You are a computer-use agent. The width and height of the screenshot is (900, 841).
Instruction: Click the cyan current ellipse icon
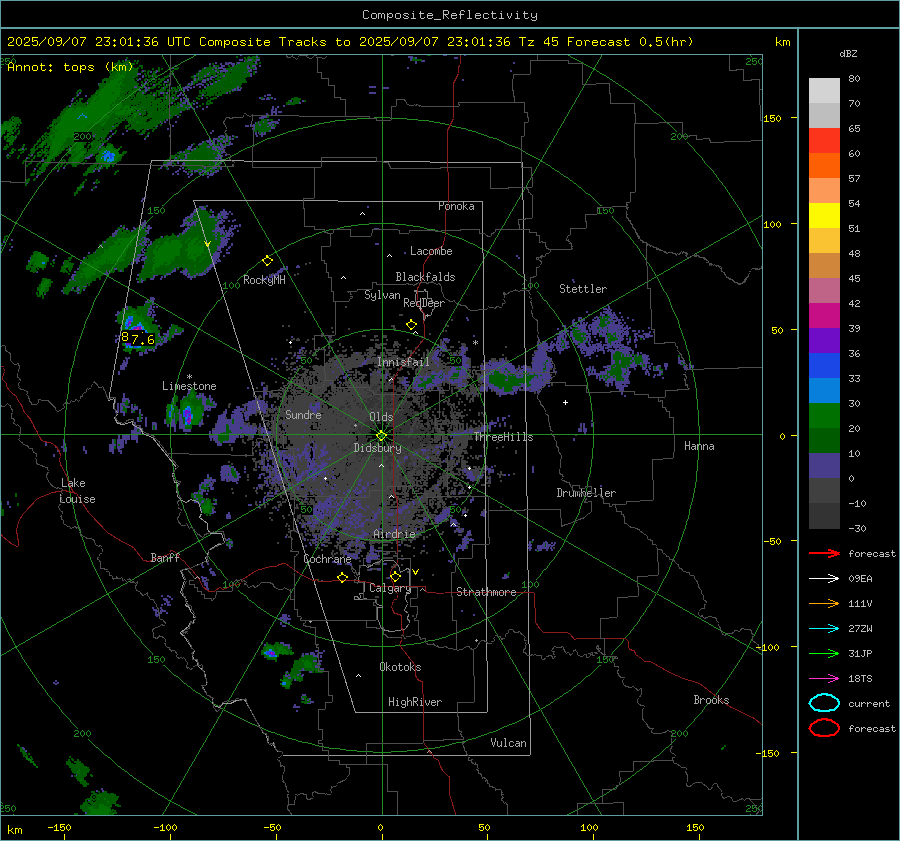click(824, 703)
